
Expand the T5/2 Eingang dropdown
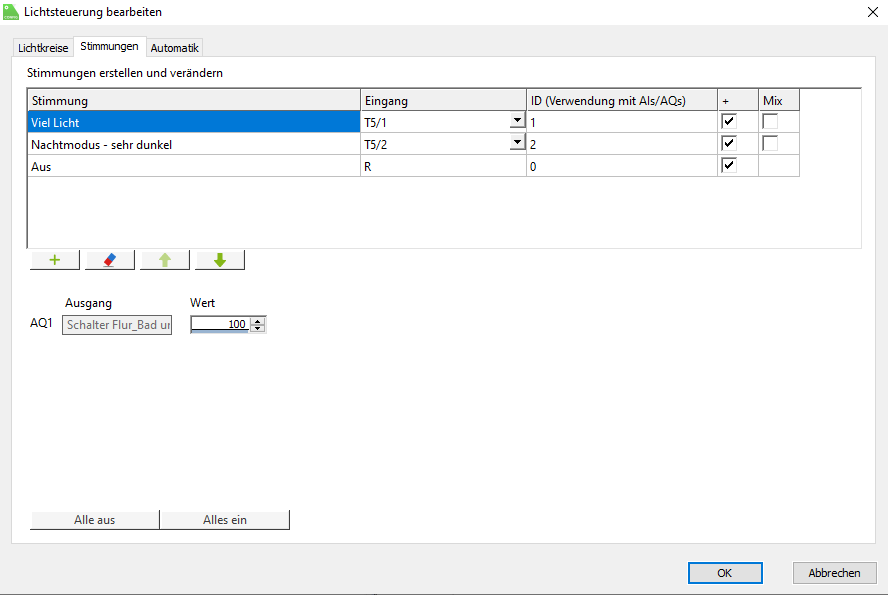coord(517,144)
